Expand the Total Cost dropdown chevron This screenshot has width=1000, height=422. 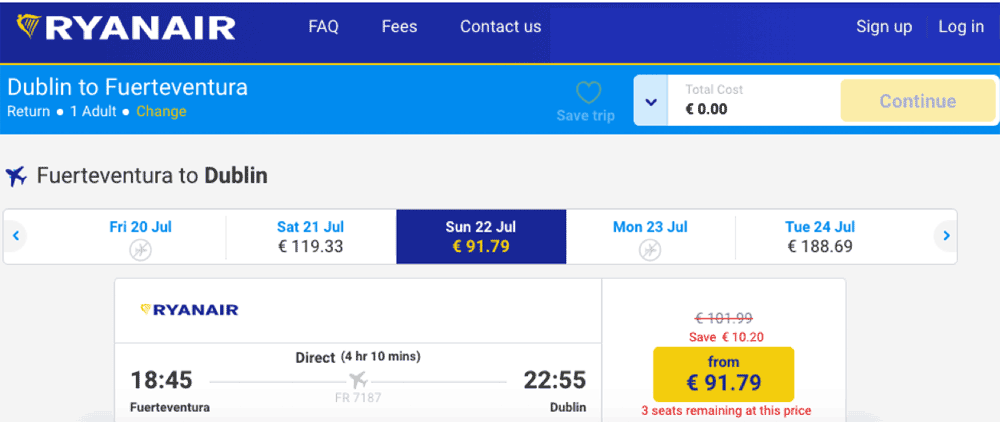[x=651, y=101]
